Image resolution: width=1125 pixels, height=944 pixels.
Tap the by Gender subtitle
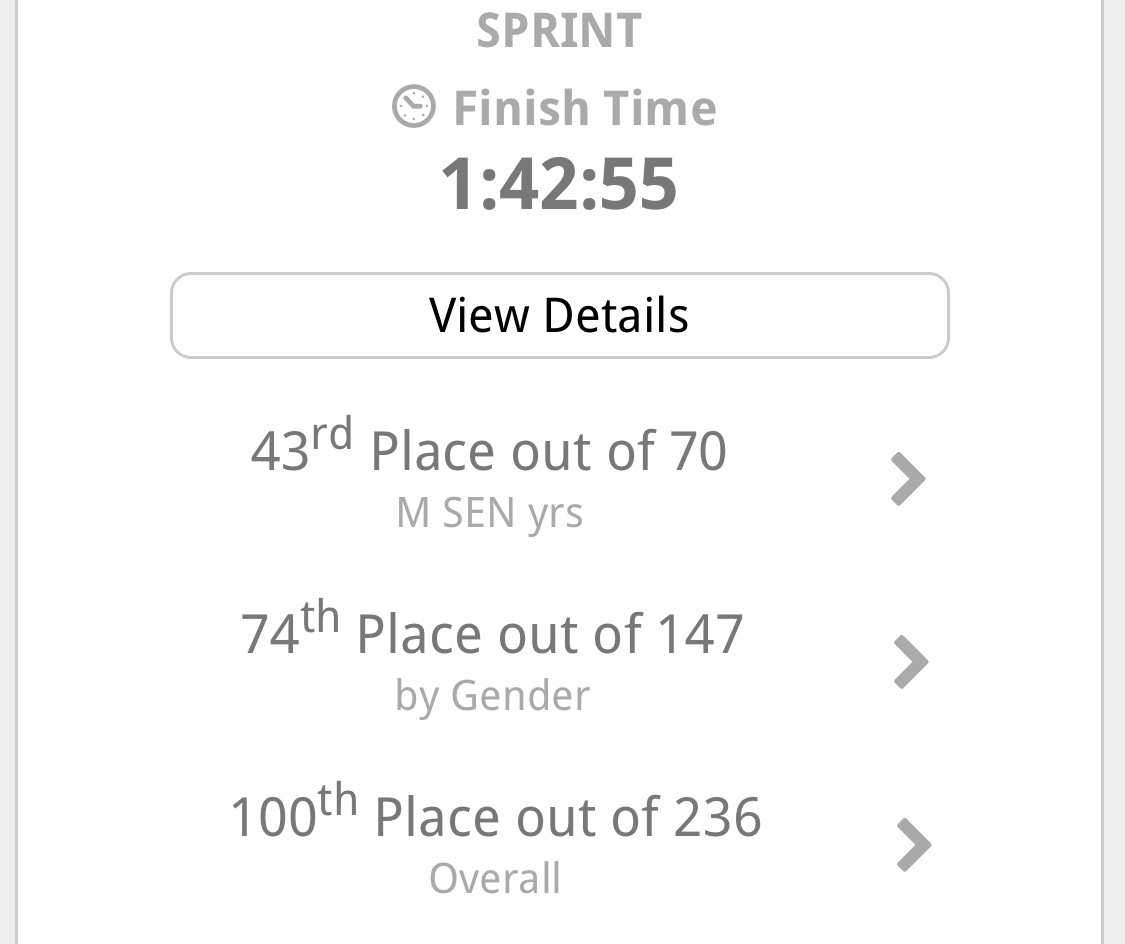(492, 696)
